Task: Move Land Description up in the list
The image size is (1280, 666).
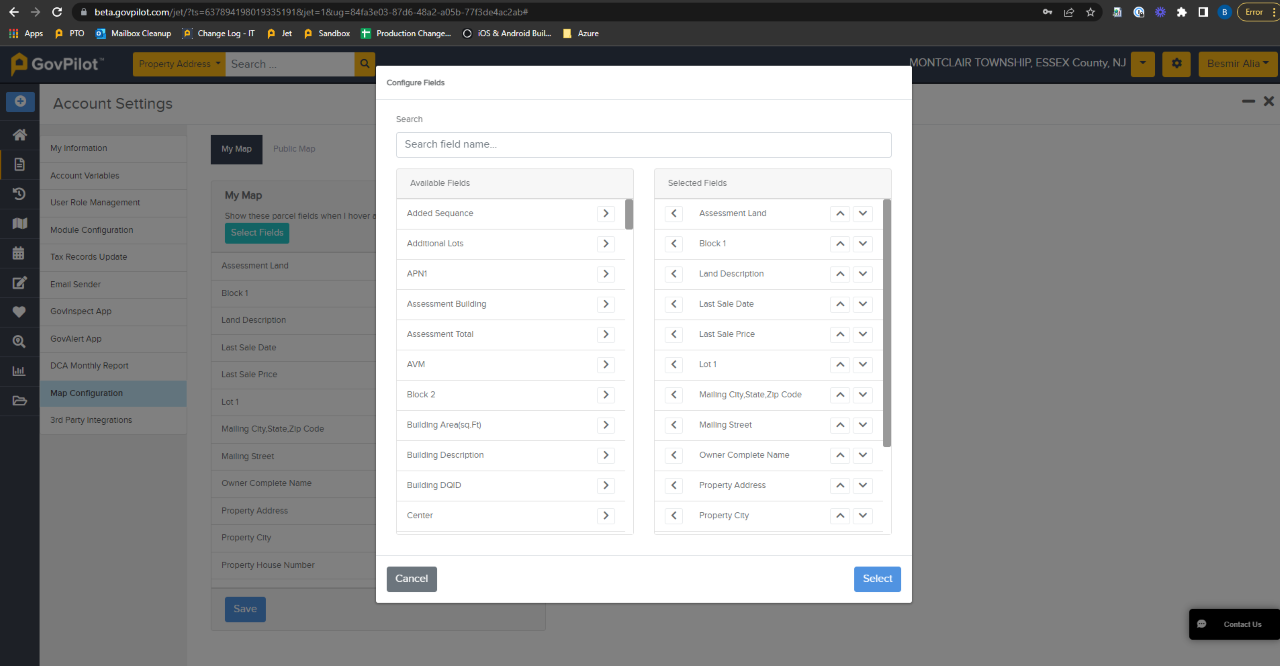Action: coord(841,274)
